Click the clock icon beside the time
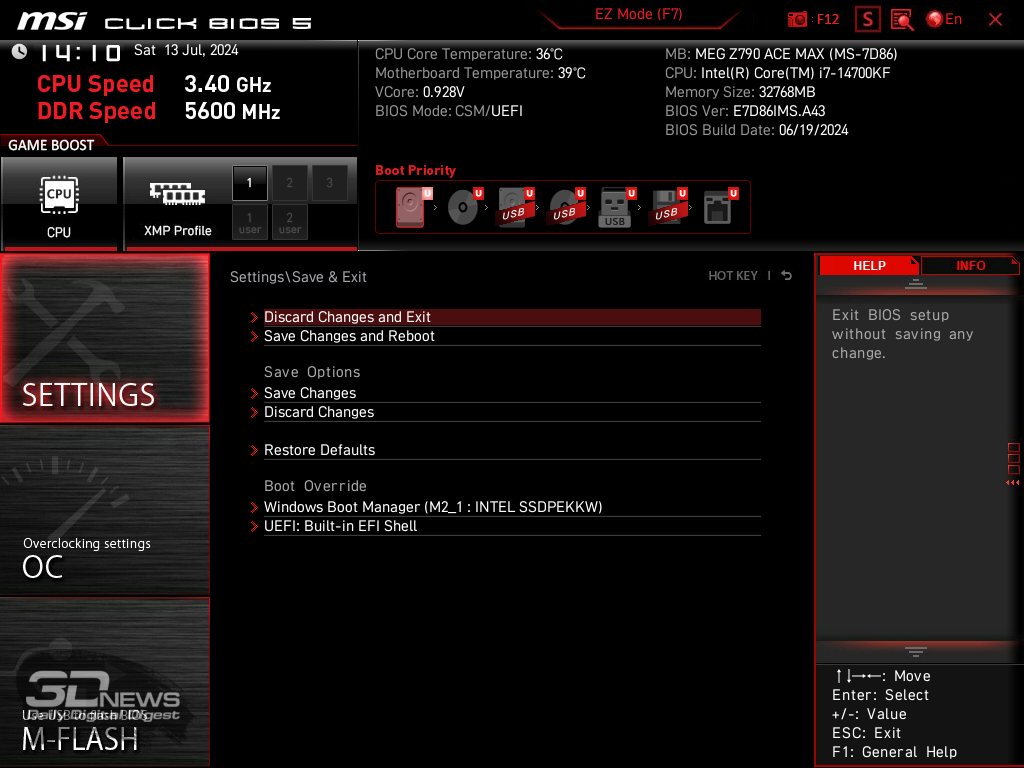Viewport: 1024px width, 768px height. coord(20,52)
